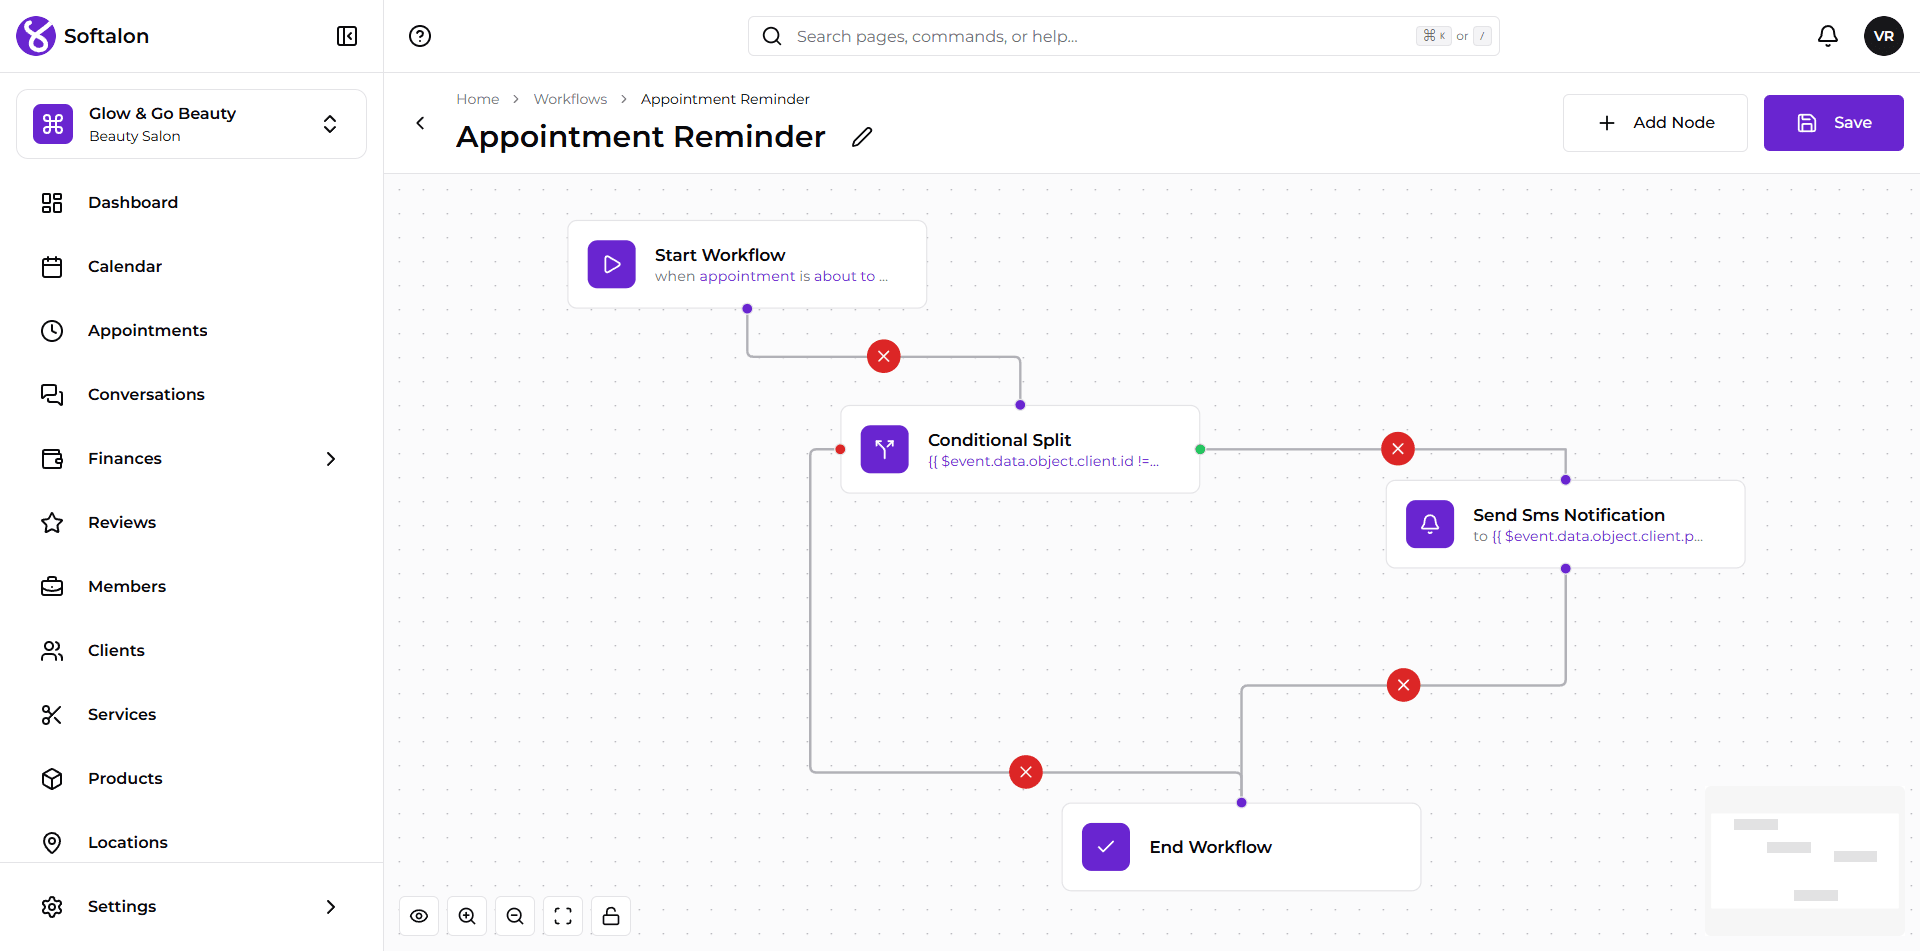Click the Appointment Reminder breadcrumb
The image size is (1920, 951).
[725, 99]
